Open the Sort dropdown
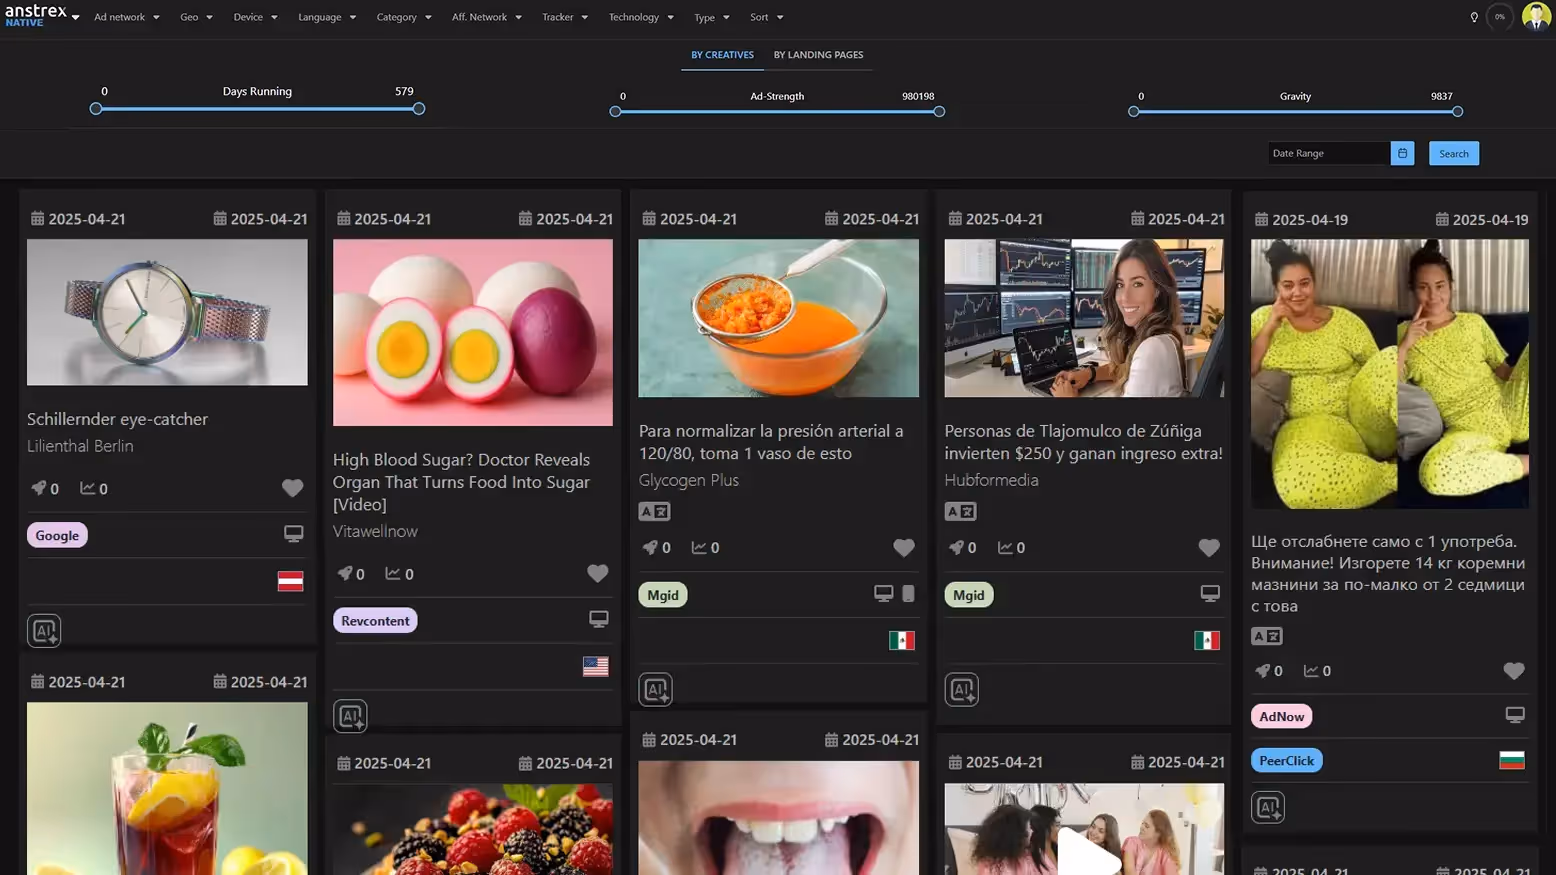The image size is (1556, 875). point(767,17)
